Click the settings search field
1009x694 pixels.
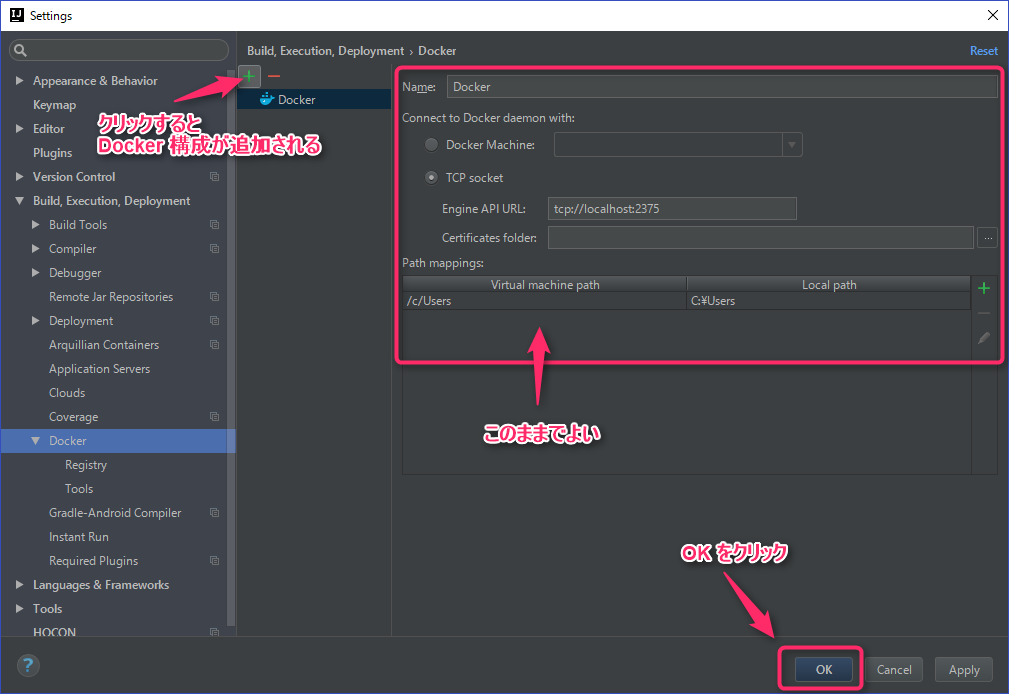pyautogui.click(x=119, y=50)
